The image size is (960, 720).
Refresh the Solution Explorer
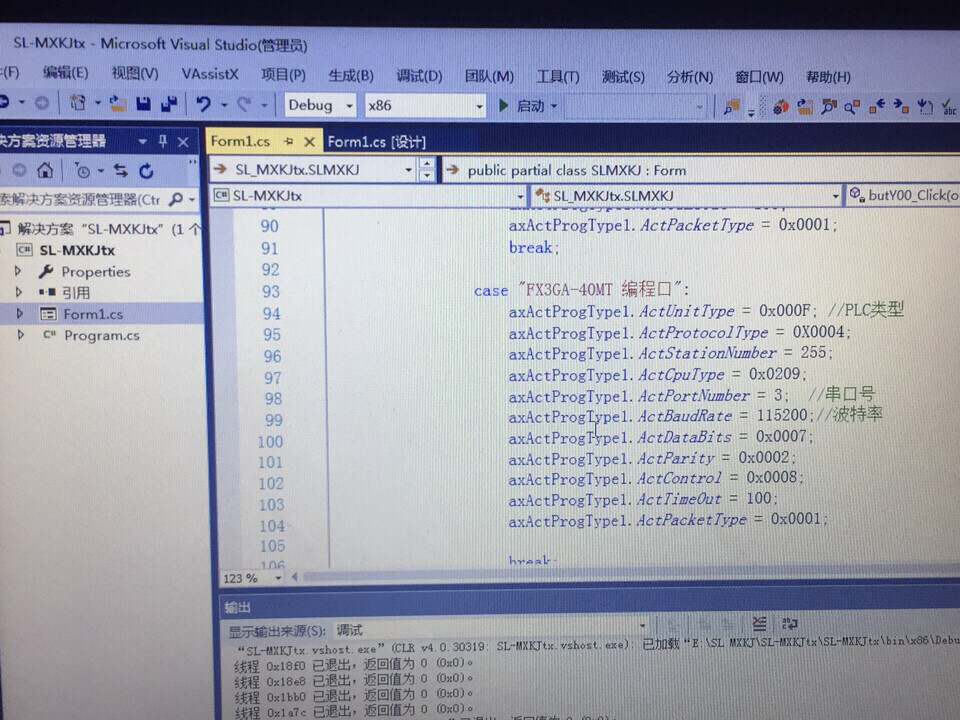146,171
